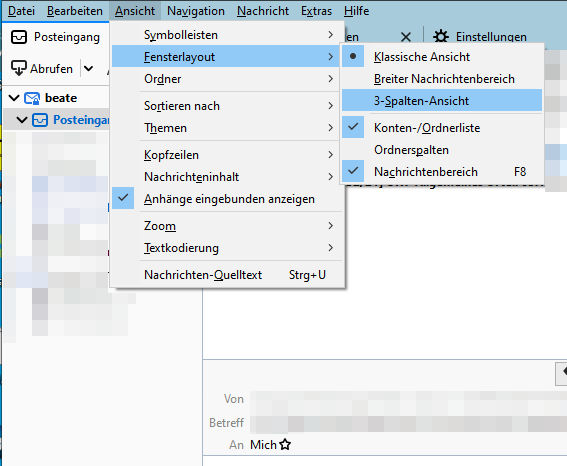Toggle Ordnerspalten option

[x=442, y=150]
